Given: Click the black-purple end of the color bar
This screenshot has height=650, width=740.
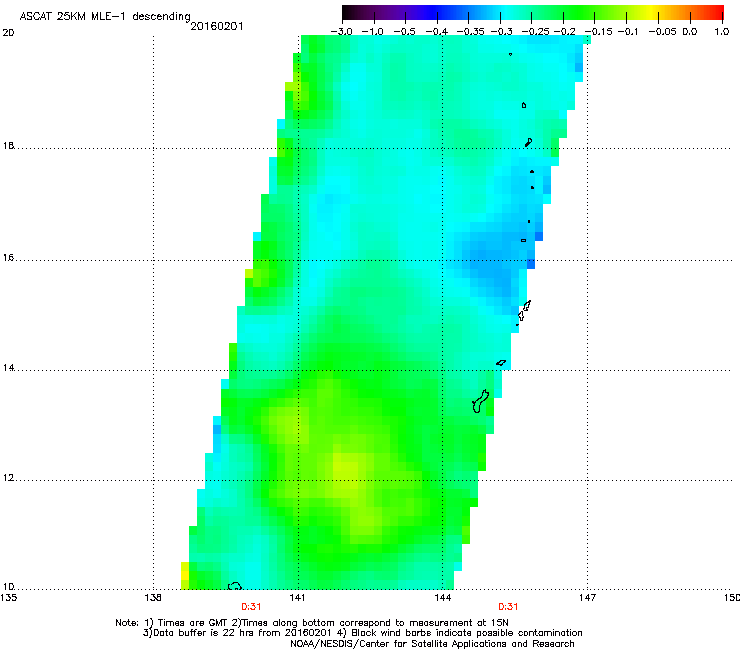Looking at the screenshot, I should pyautogui.click(x=352, y=12).
